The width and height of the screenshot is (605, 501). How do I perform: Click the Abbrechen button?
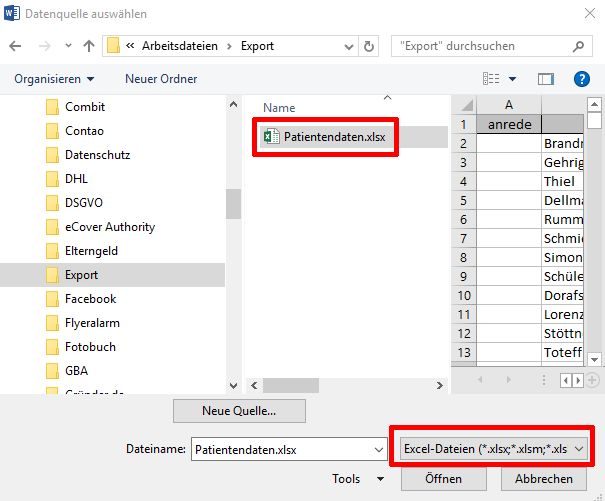544,479
